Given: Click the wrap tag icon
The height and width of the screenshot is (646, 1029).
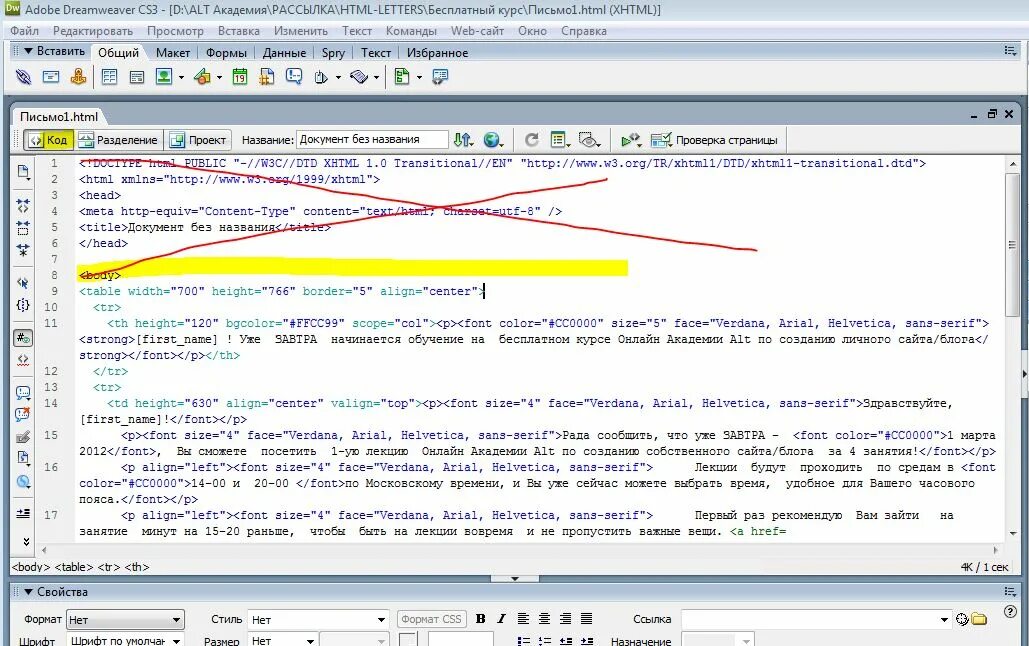Looking at the screenshot, I should point(23,437).
